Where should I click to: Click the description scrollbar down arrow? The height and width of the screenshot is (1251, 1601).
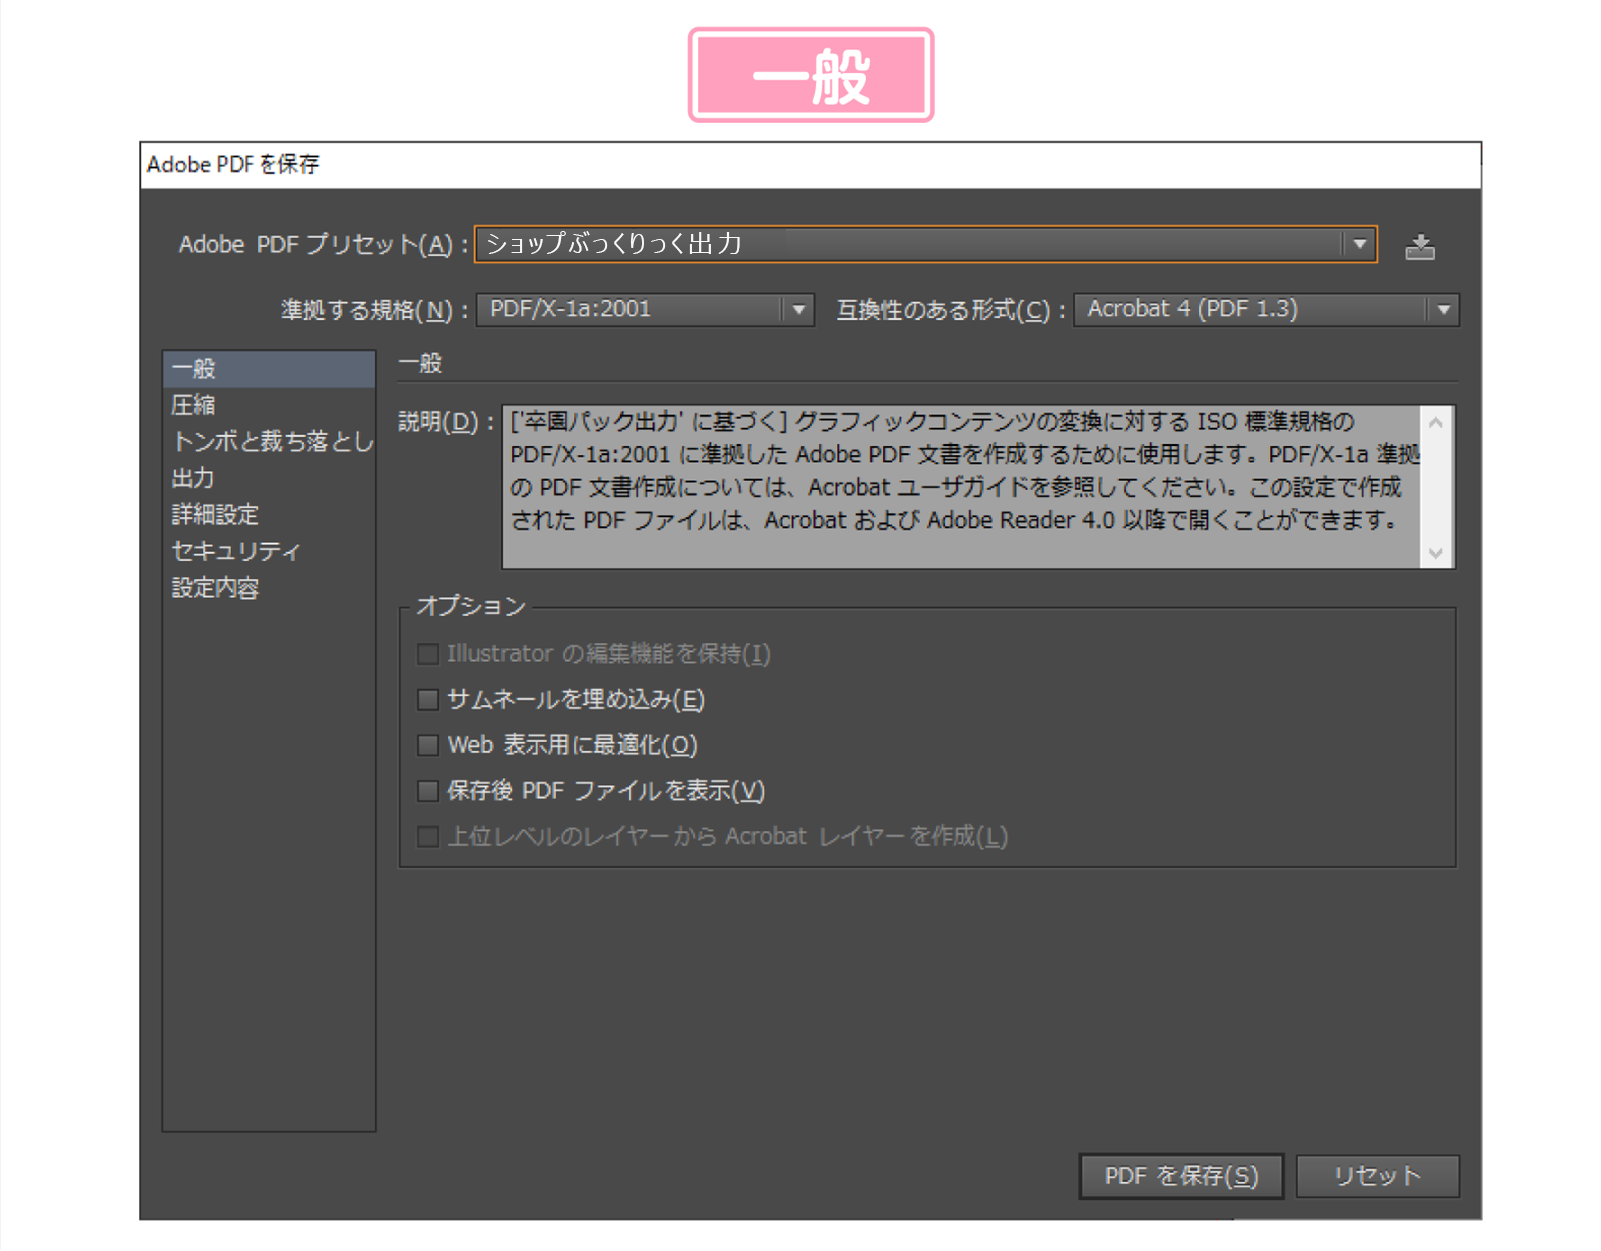(1436, 553)
